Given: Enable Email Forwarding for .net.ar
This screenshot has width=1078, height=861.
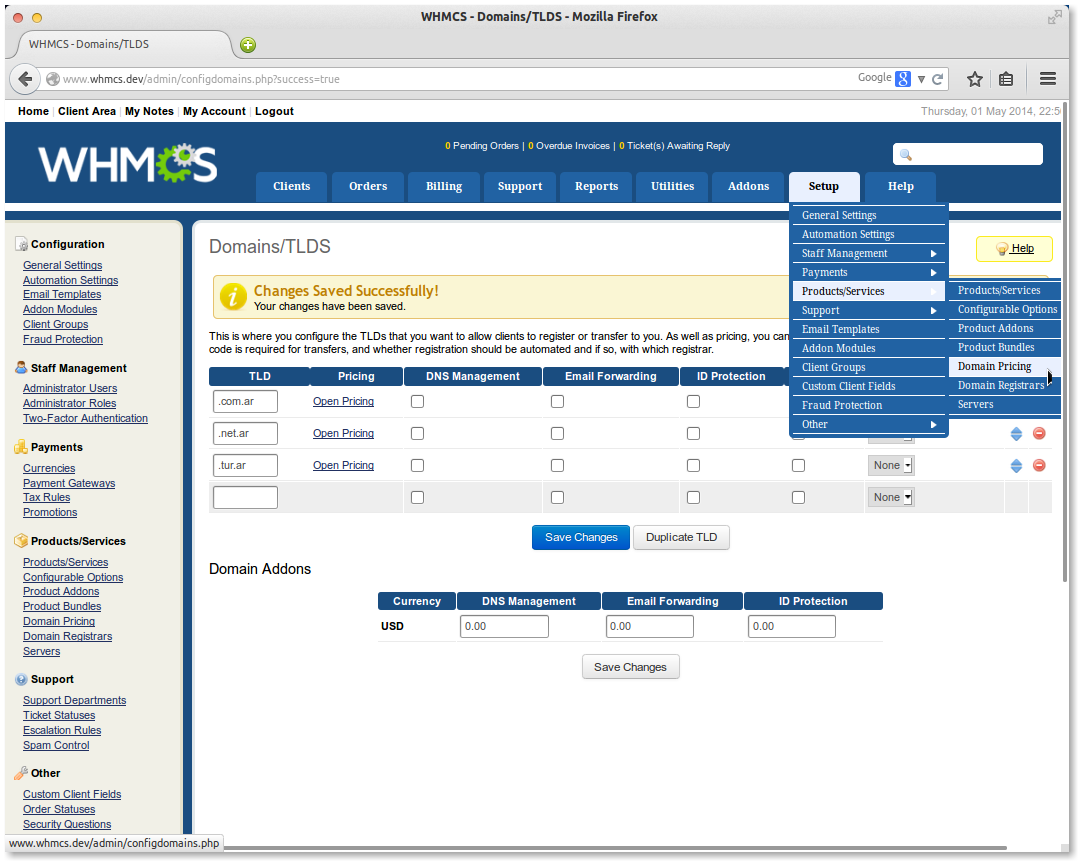Looking at the screenshot, I should pyautogui.click(x=558, y=434).
